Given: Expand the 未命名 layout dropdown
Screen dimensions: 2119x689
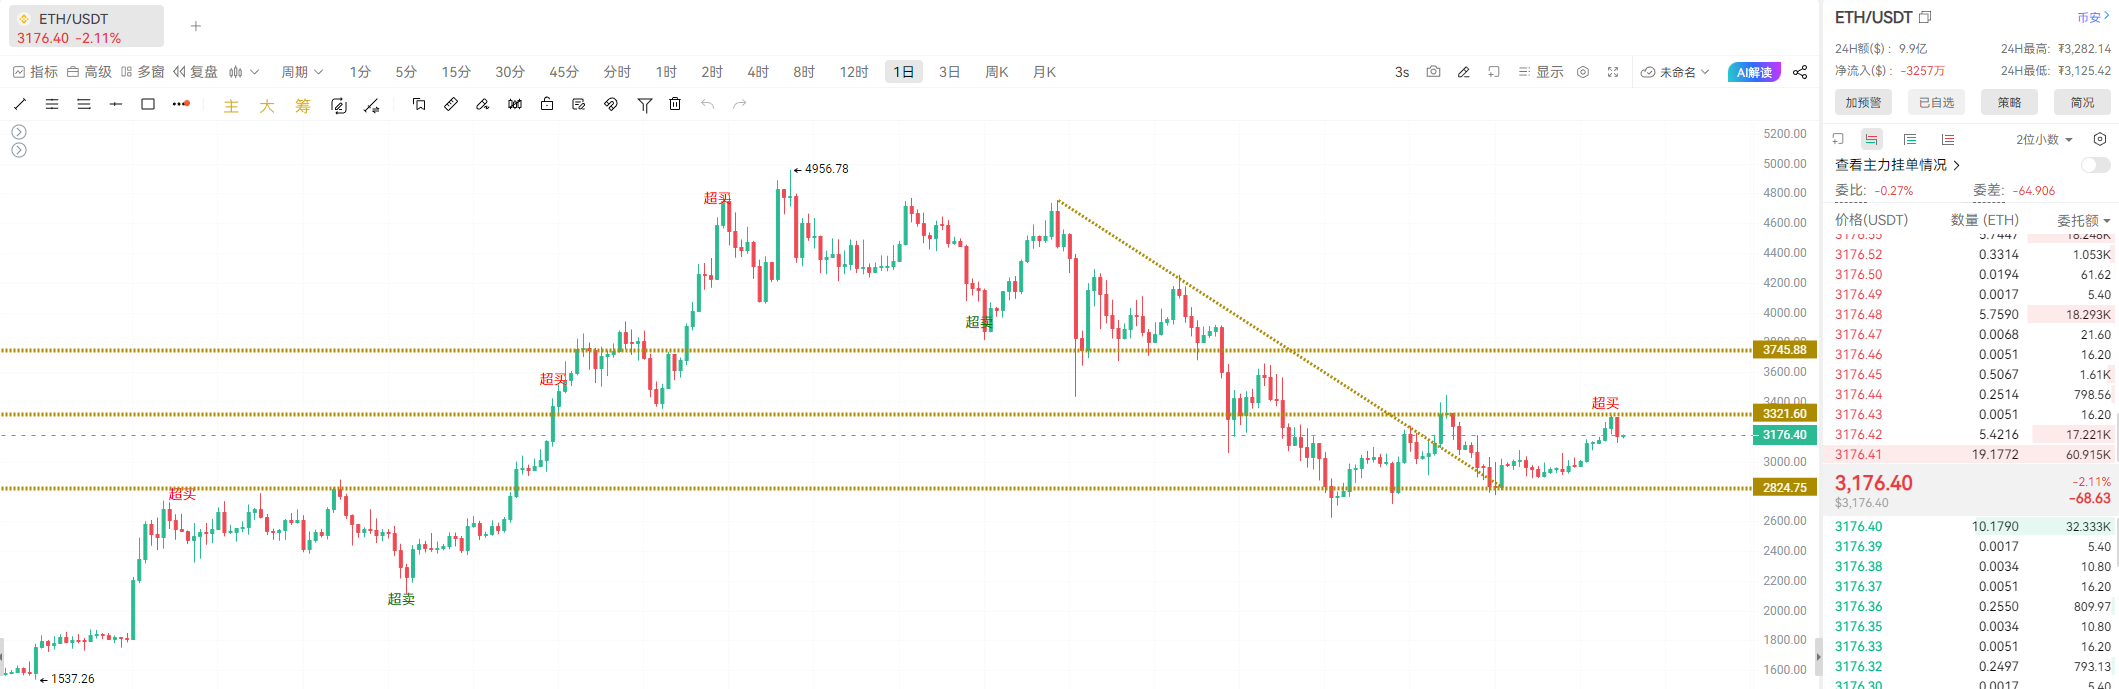Looking at the screenshot, I should pos(1675,72).
